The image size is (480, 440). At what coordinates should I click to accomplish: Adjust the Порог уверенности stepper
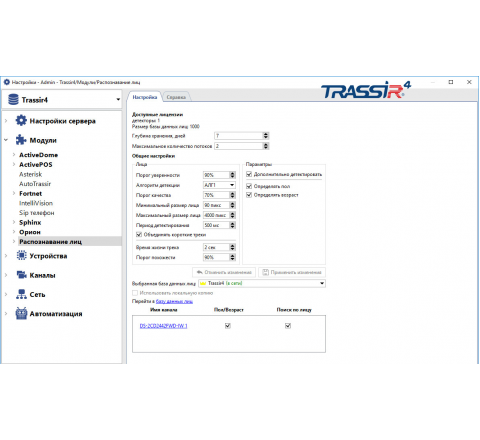pyautogui.click(x=233, y=175)
